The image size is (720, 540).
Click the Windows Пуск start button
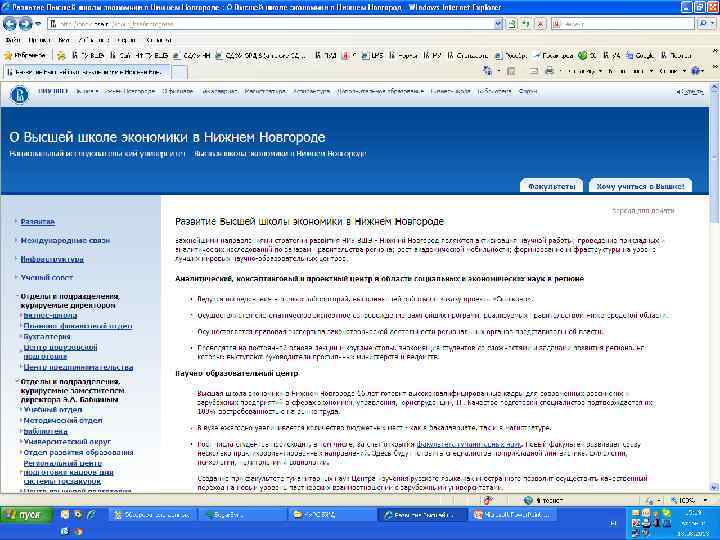(x=26, y=515)
